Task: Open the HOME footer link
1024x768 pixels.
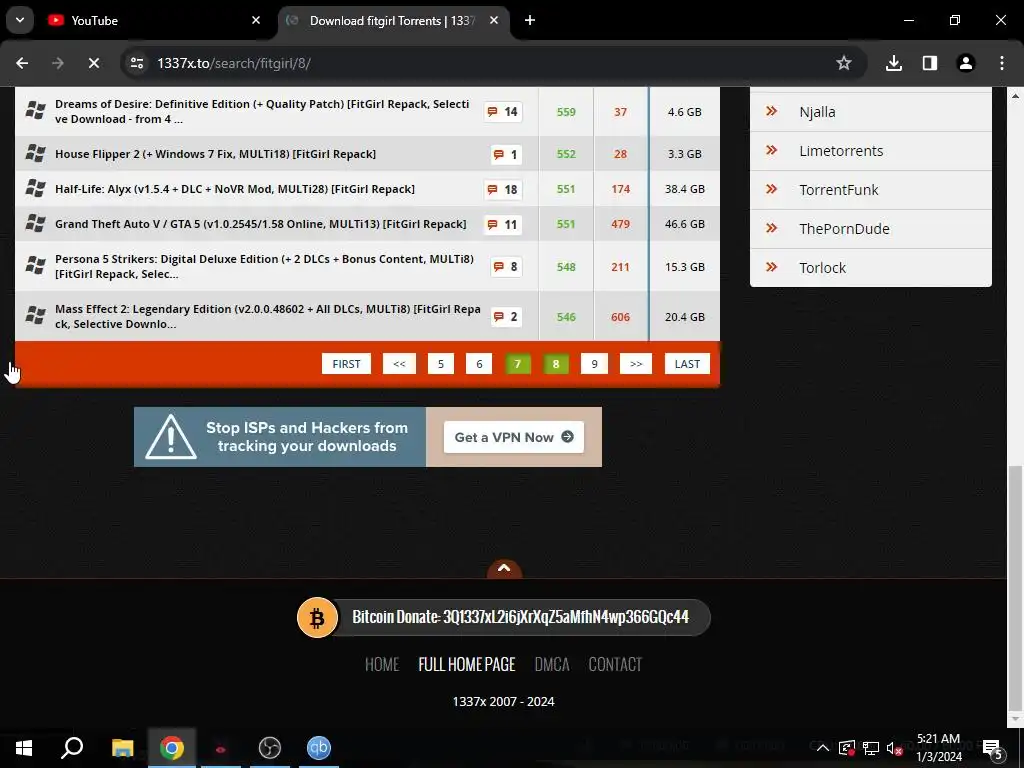Action: pyautogui.click(x=382, y=664)
